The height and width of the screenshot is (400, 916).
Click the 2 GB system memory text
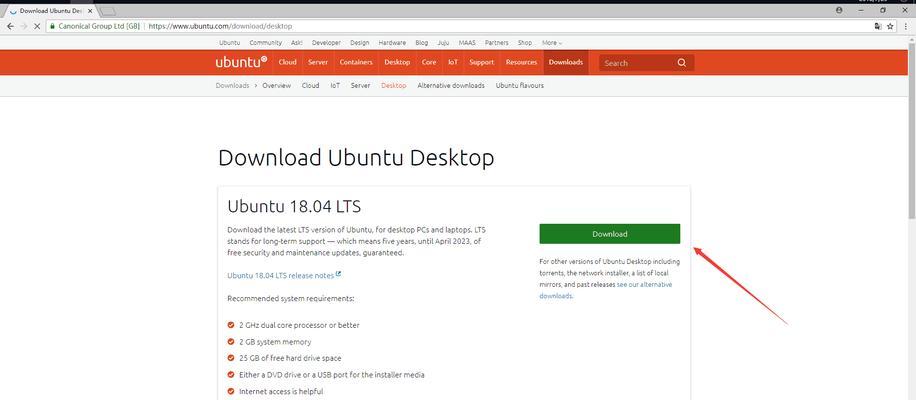(x=275, y=342)
